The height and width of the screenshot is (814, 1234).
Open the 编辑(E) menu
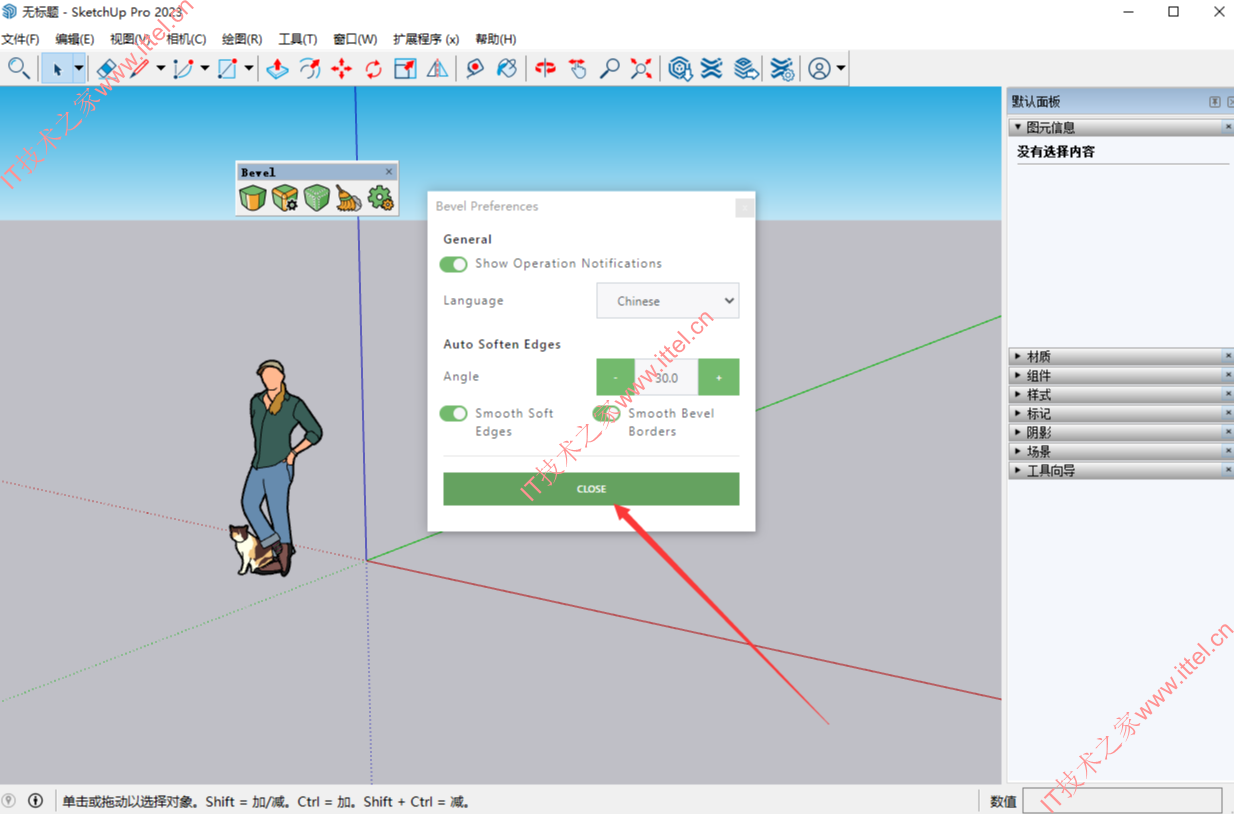click(75, 39)
